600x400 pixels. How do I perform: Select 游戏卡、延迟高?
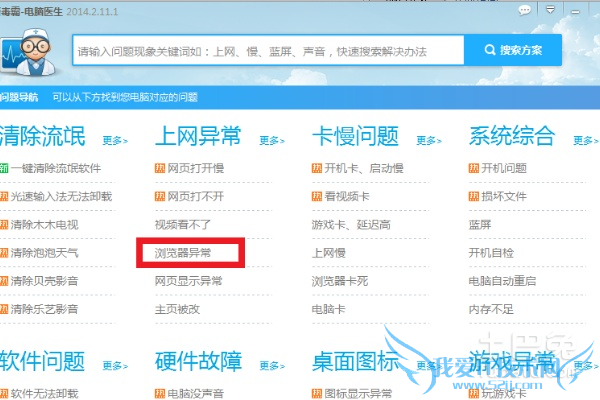[x=351, y=225]
